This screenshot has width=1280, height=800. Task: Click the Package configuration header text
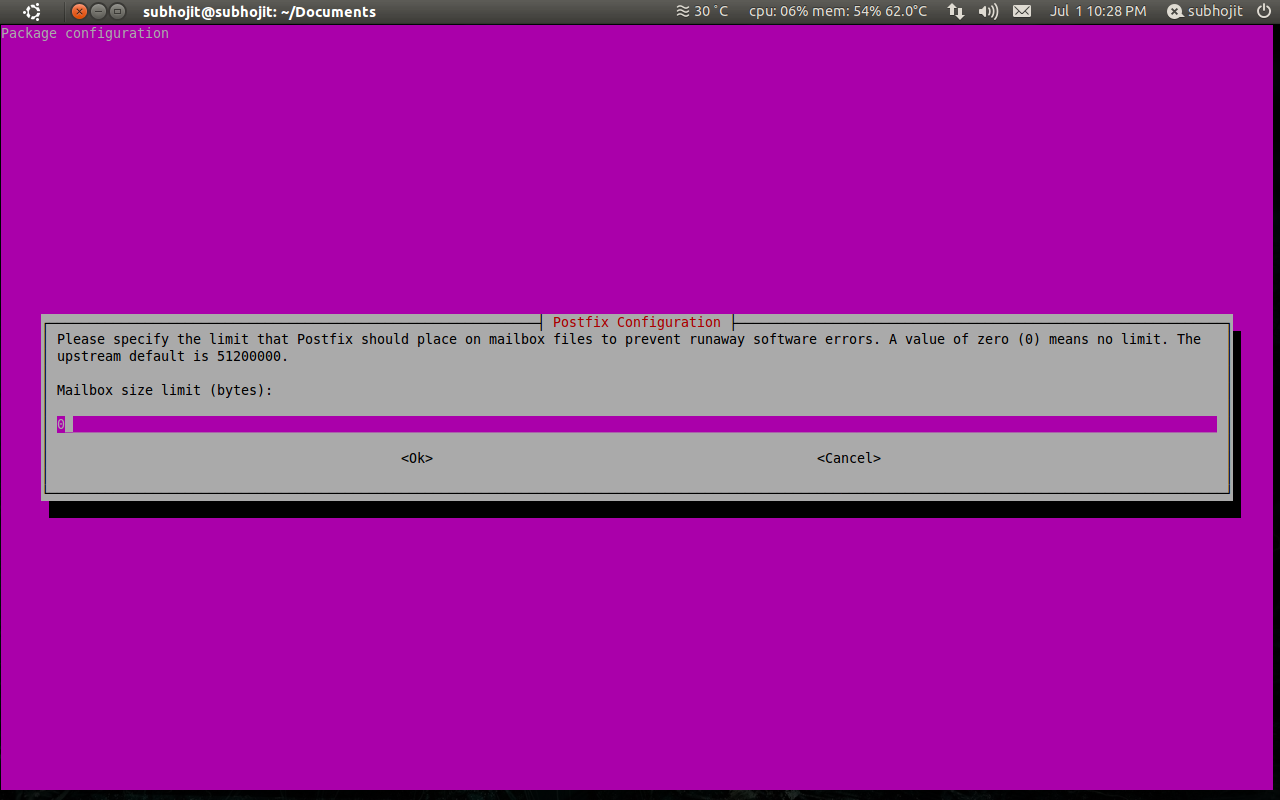point(85,33)
